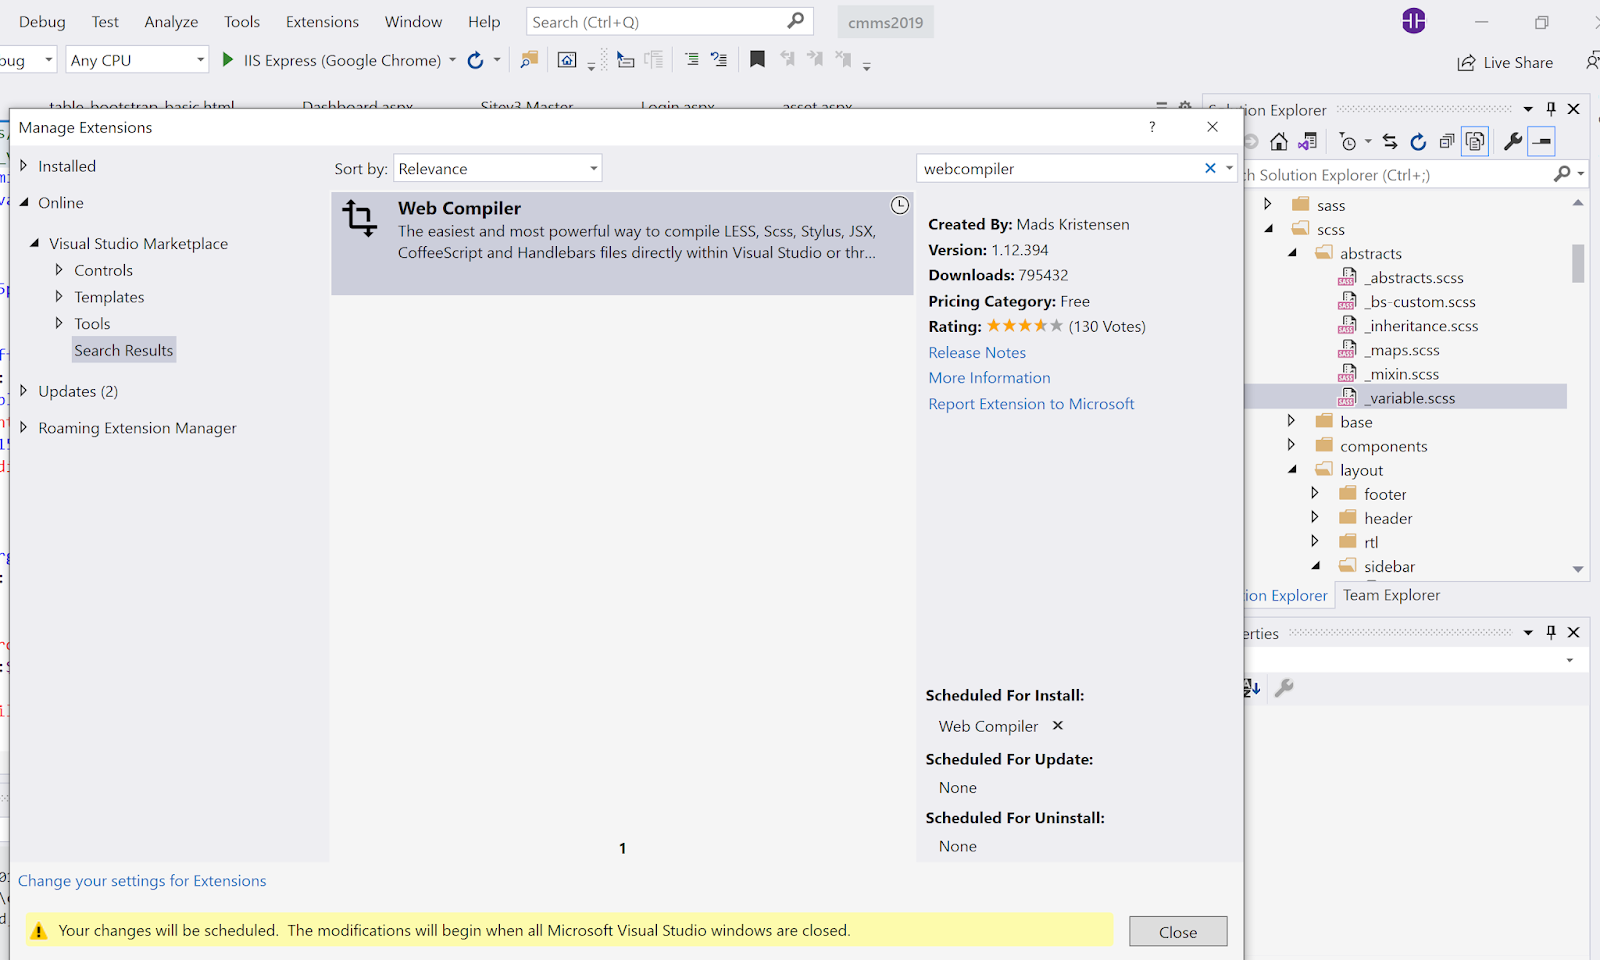Open Change your settings for Extensions

(x=142, y=881)
